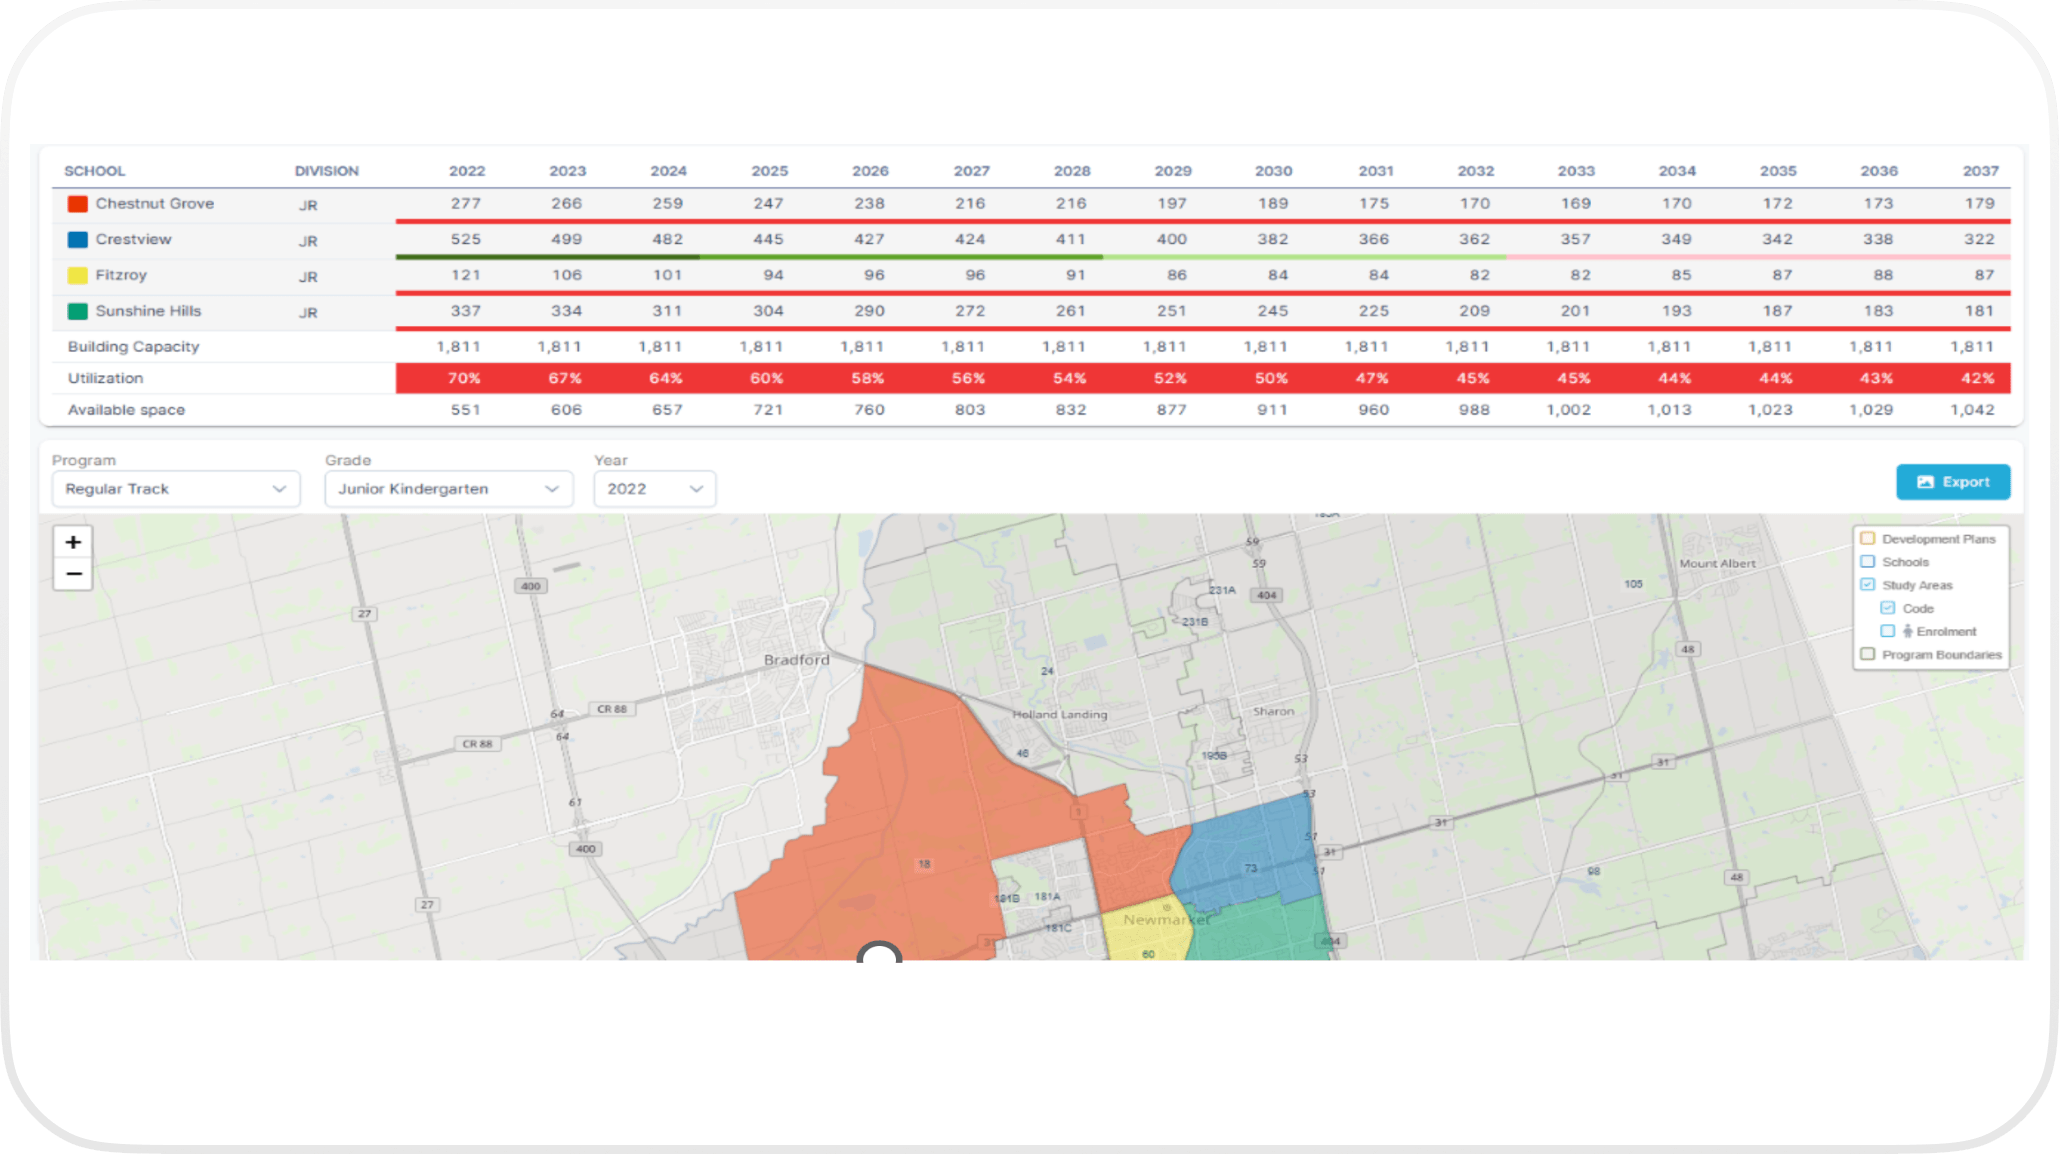Click the Available space row label

pos(126,410)
